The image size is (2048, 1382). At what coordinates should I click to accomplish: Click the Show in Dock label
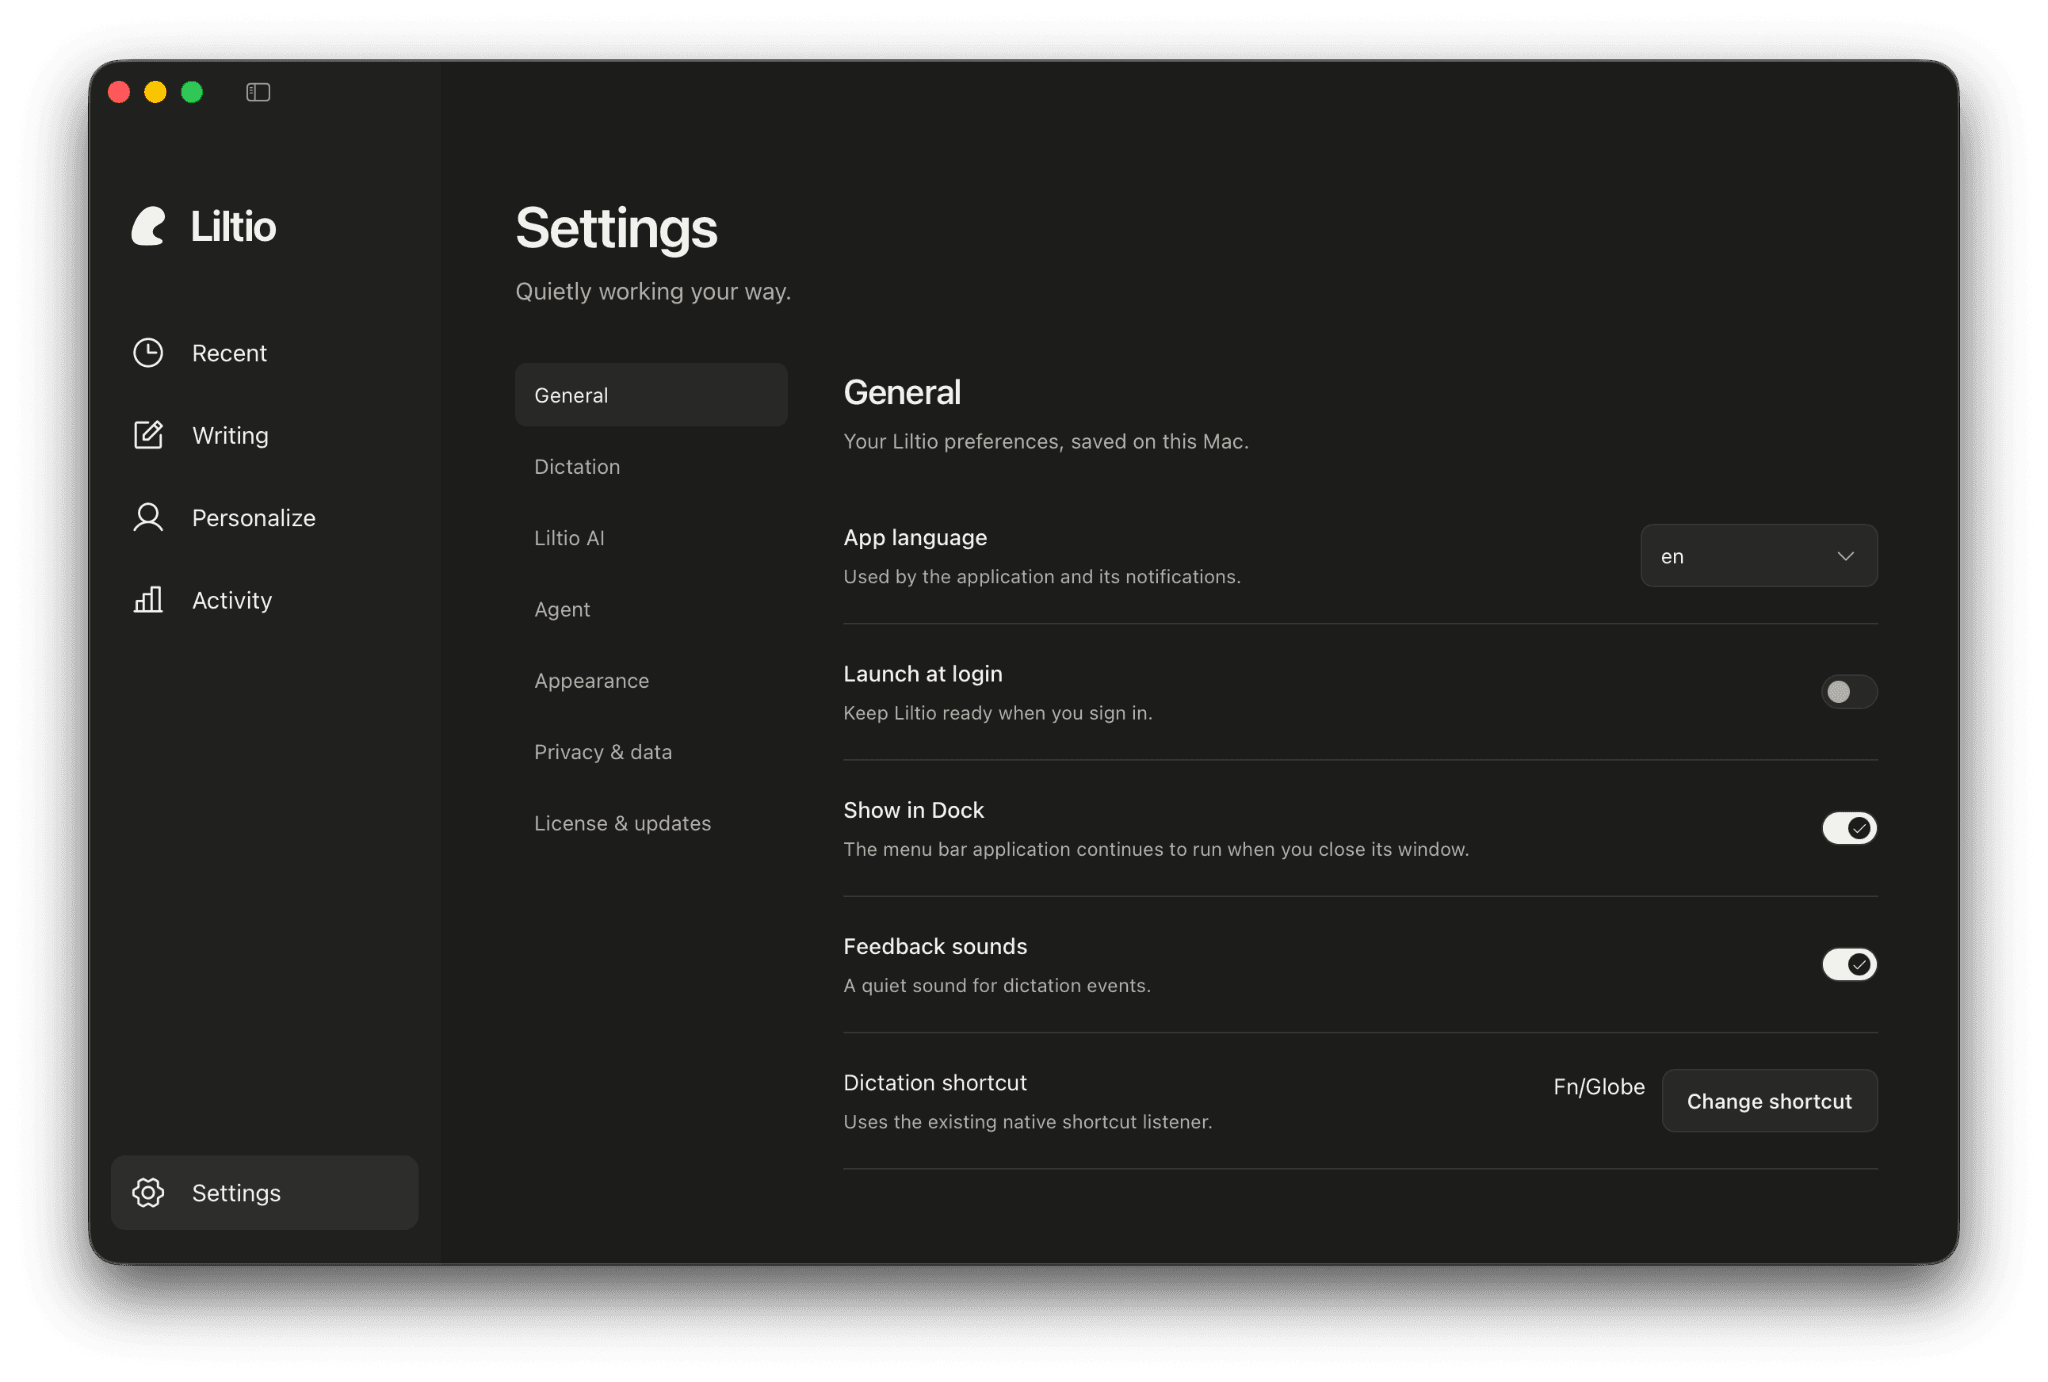(x=913, y=810)
